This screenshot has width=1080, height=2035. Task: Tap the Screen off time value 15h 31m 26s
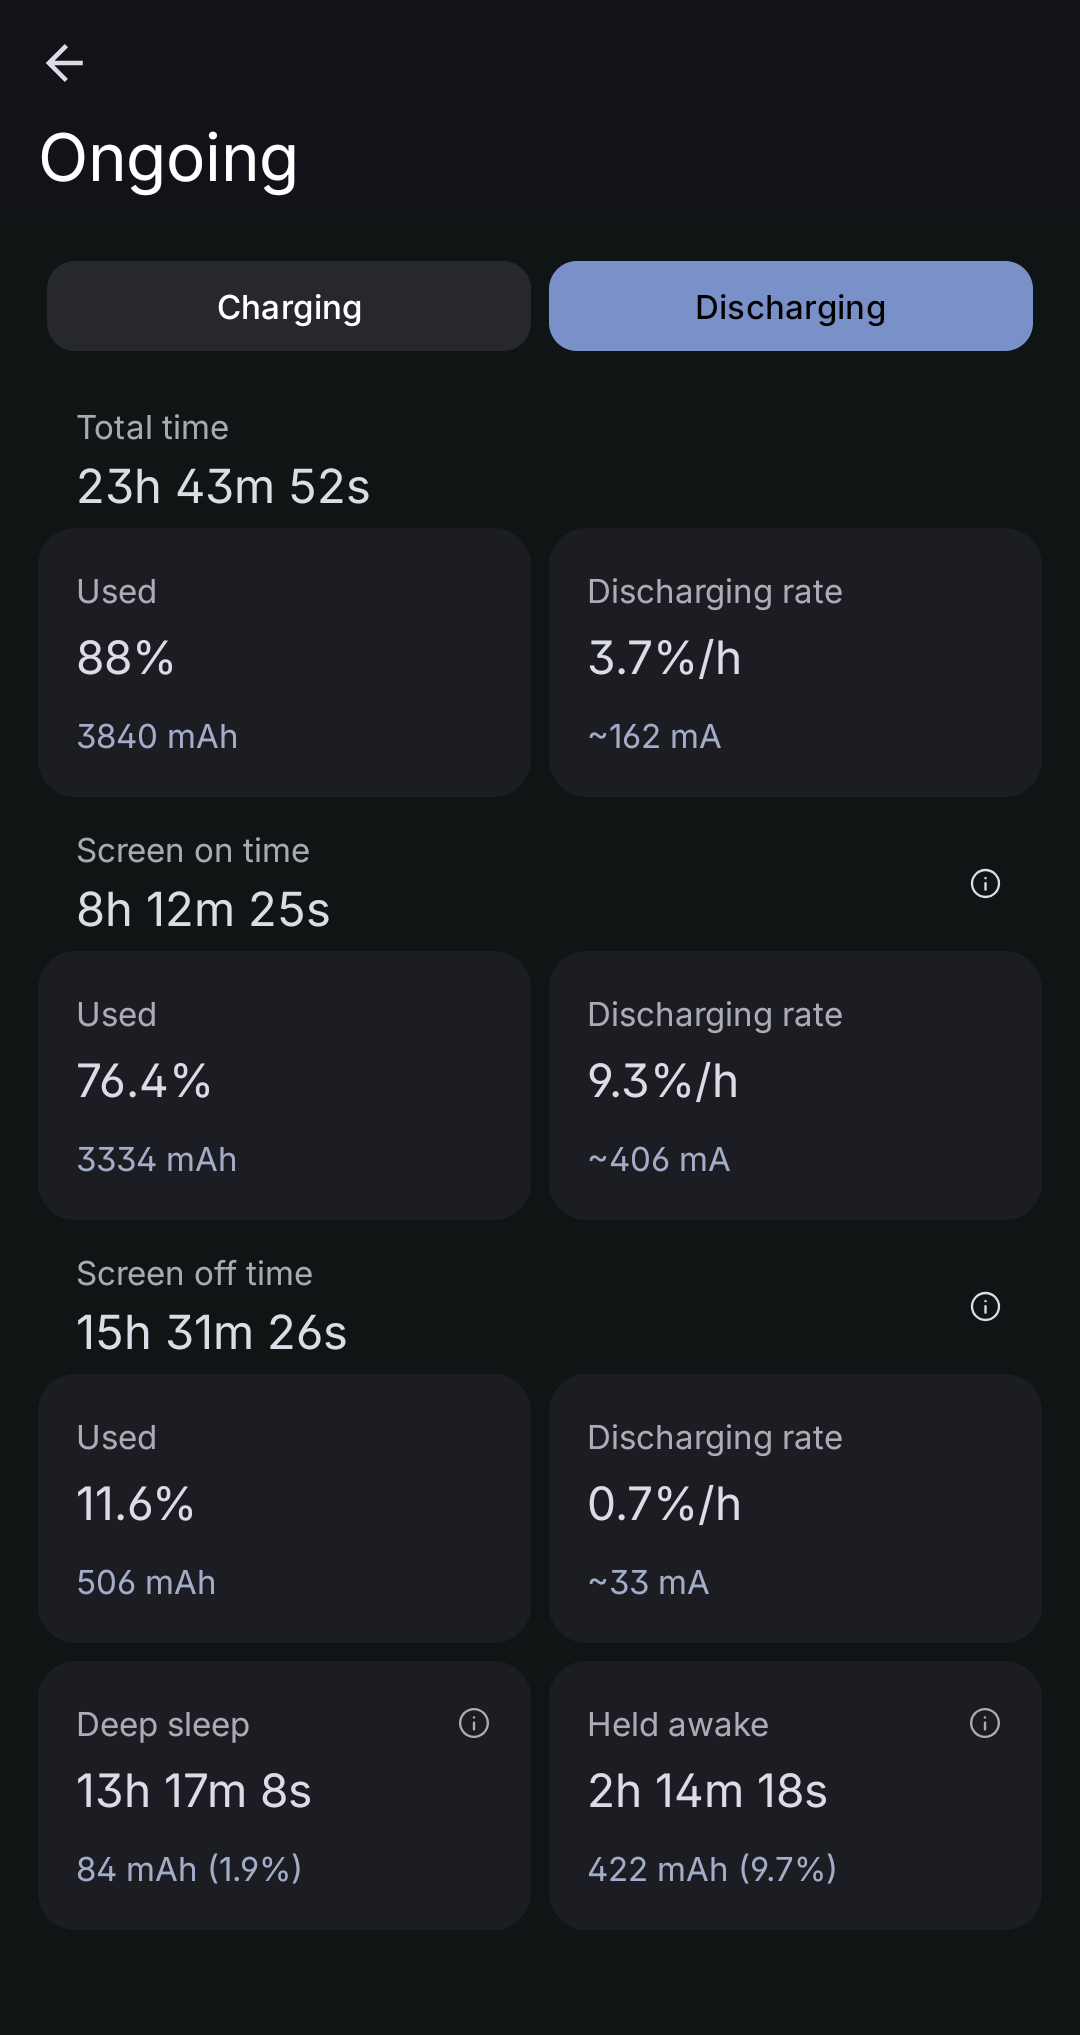click(x=212, y=1333)
